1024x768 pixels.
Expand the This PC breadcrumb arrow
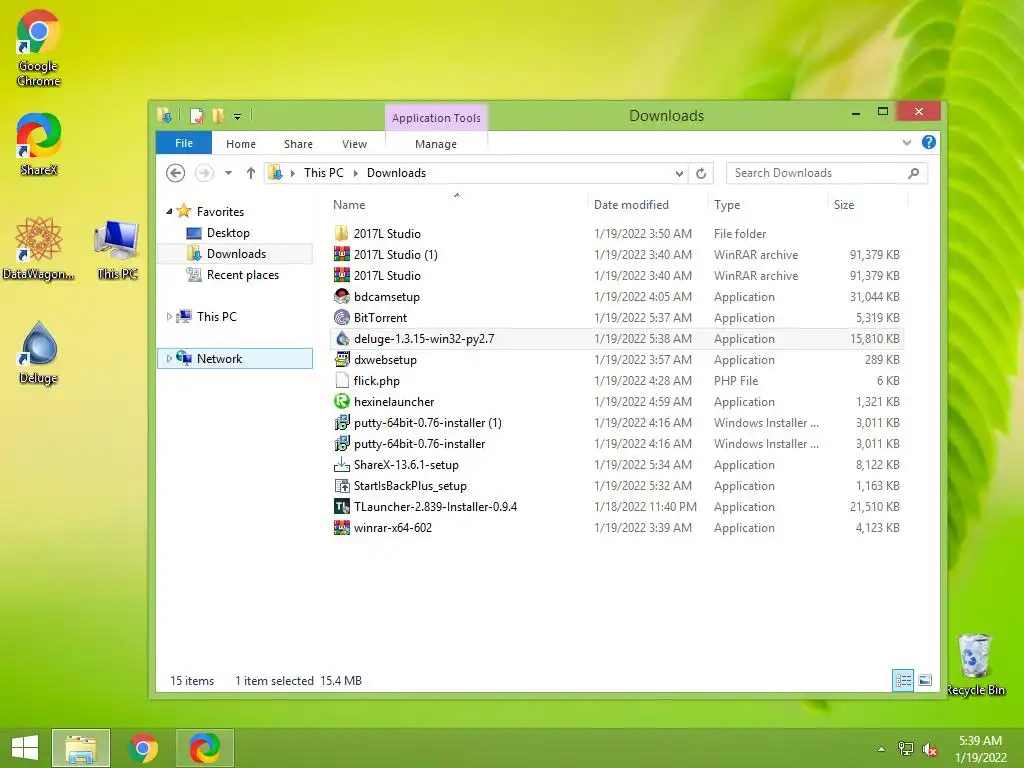coord(356,173)
